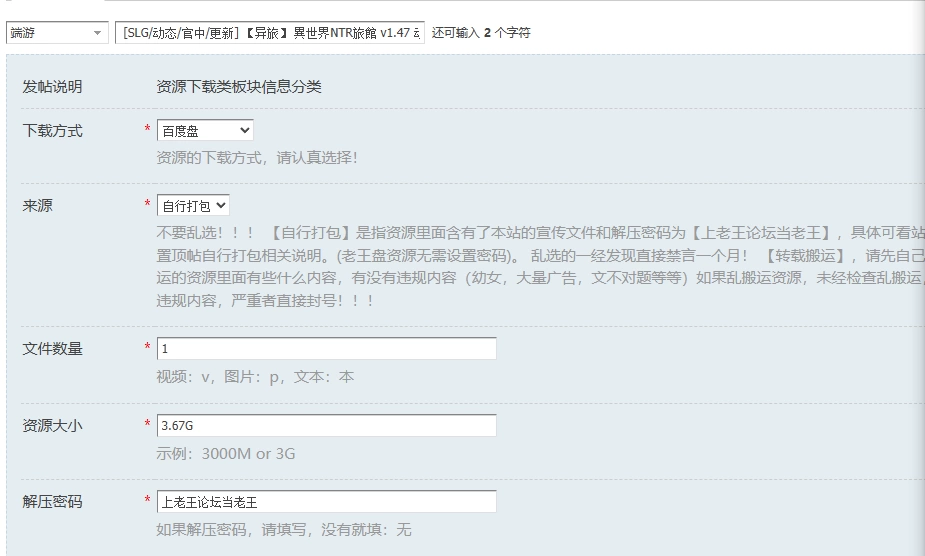Open the 端游 category dropdown
The image size is (925, 556).
click(57, 32)
